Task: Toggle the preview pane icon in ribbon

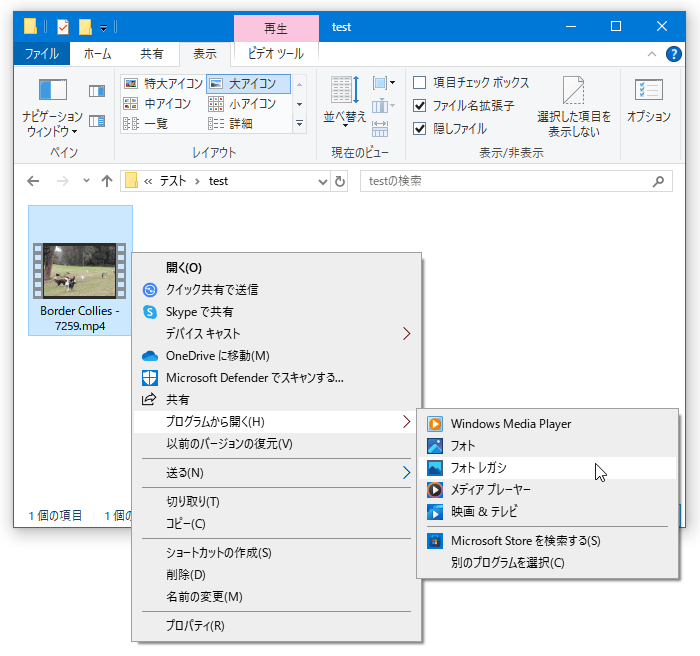Action: (x=97, y=91)
